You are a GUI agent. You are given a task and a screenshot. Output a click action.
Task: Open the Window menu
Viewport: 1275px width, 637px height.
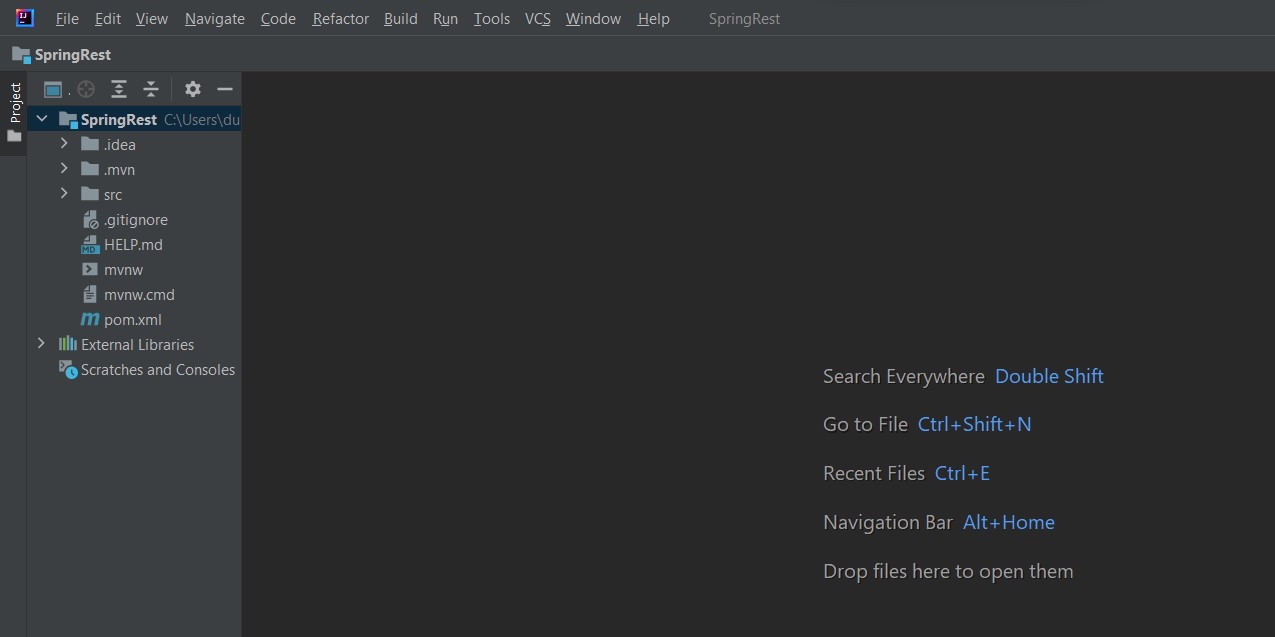(x=593, y=18)
